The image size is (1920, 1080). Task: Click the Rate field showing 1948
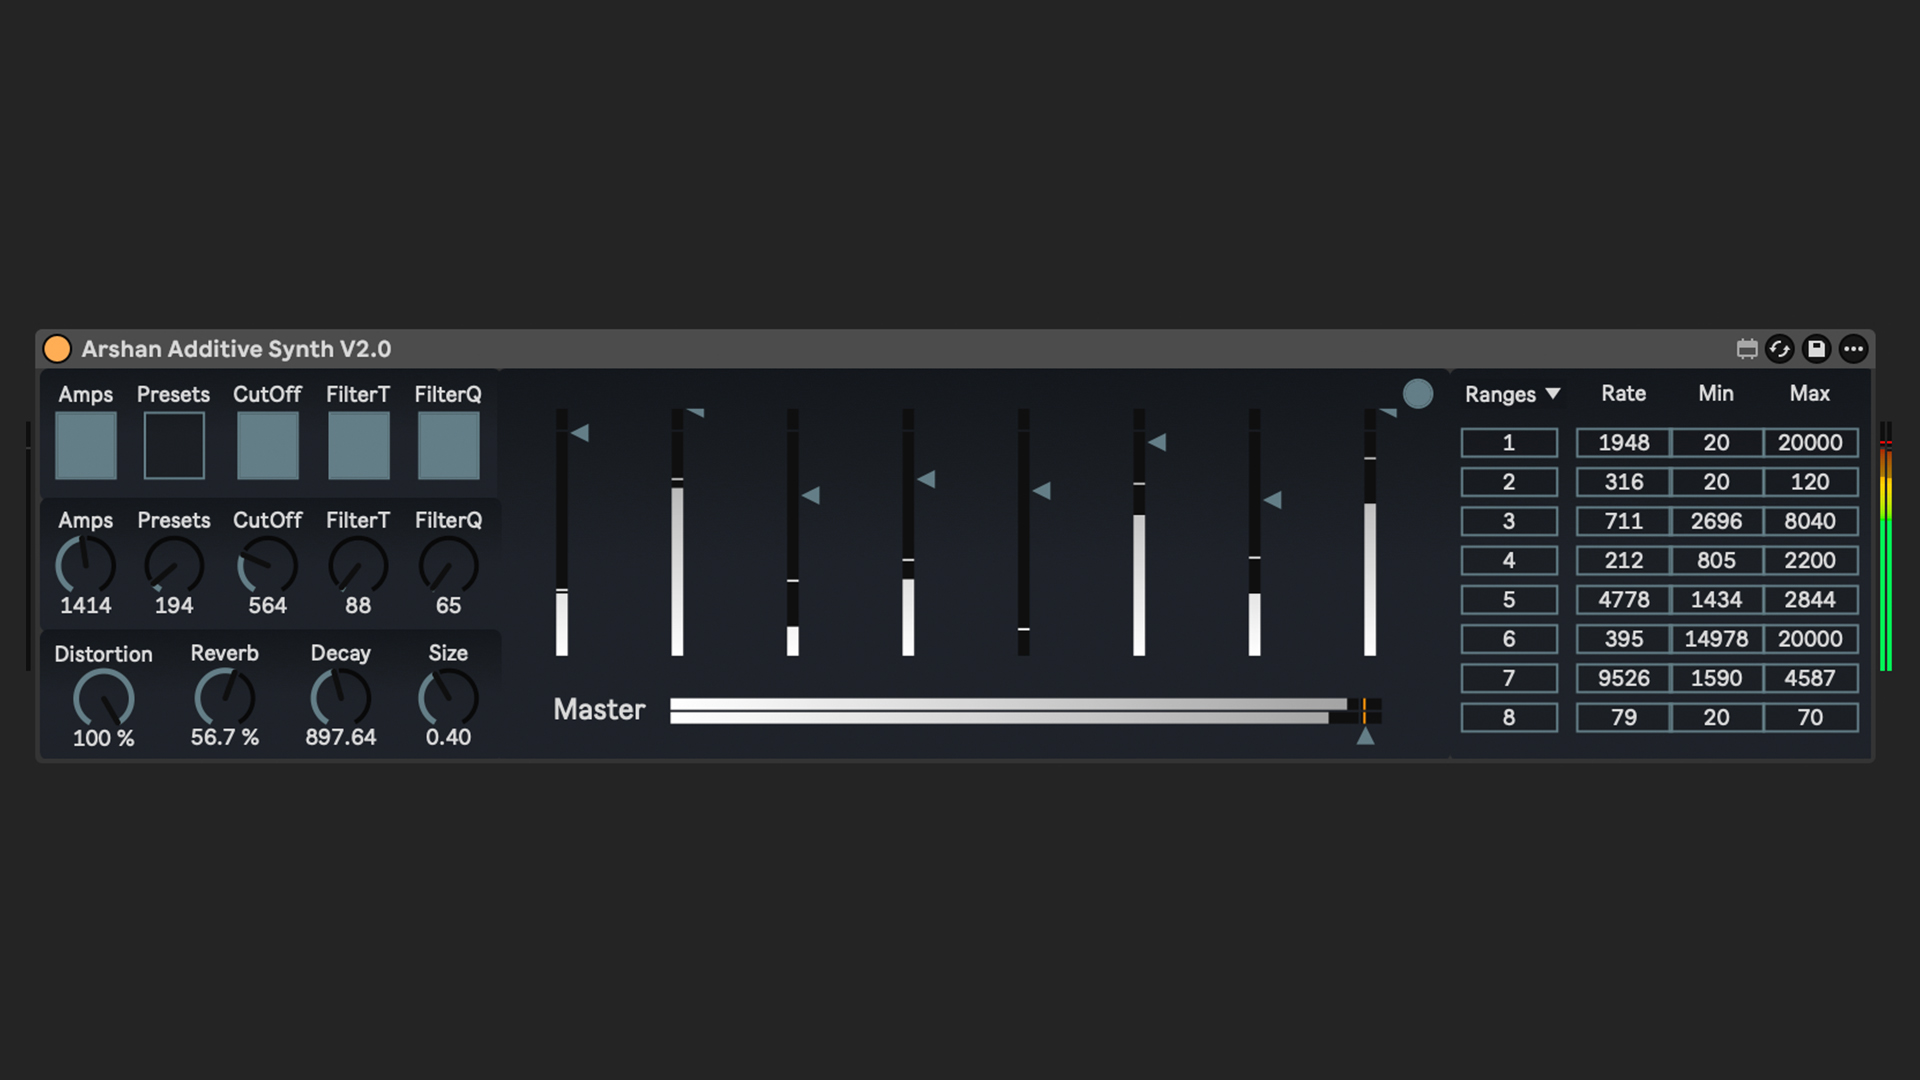click(x=1623, y=443)
